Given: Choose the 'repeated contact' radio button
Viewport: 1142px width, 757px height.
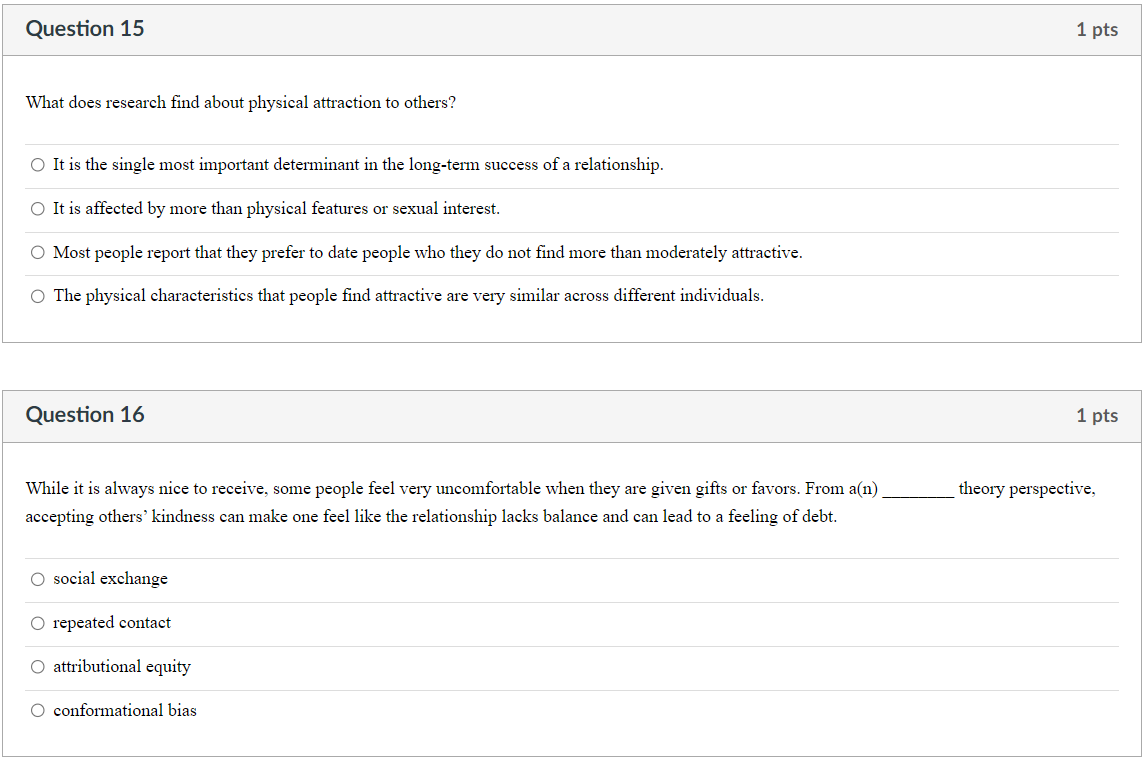Looking at the screenshot, I should click(38, 623).
